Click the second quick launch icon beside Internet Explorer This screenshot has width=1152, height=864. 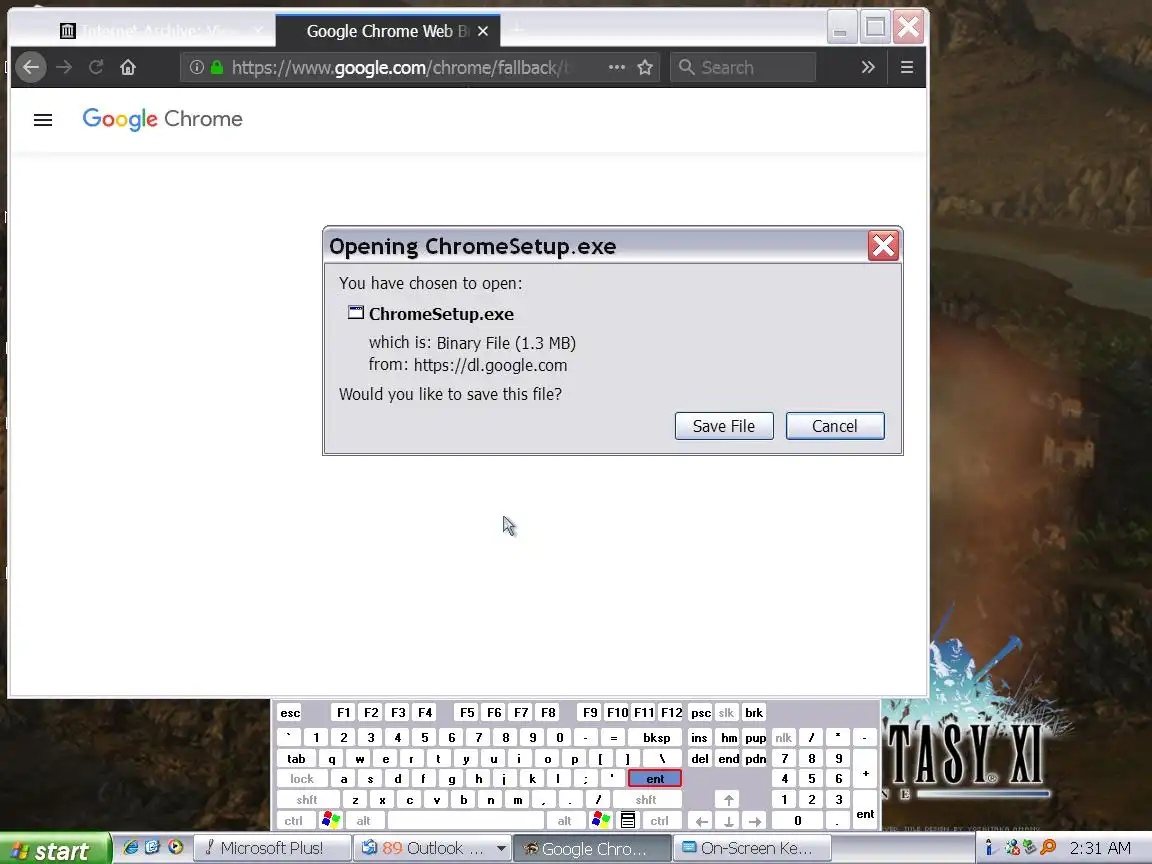(x=153, y=847)
